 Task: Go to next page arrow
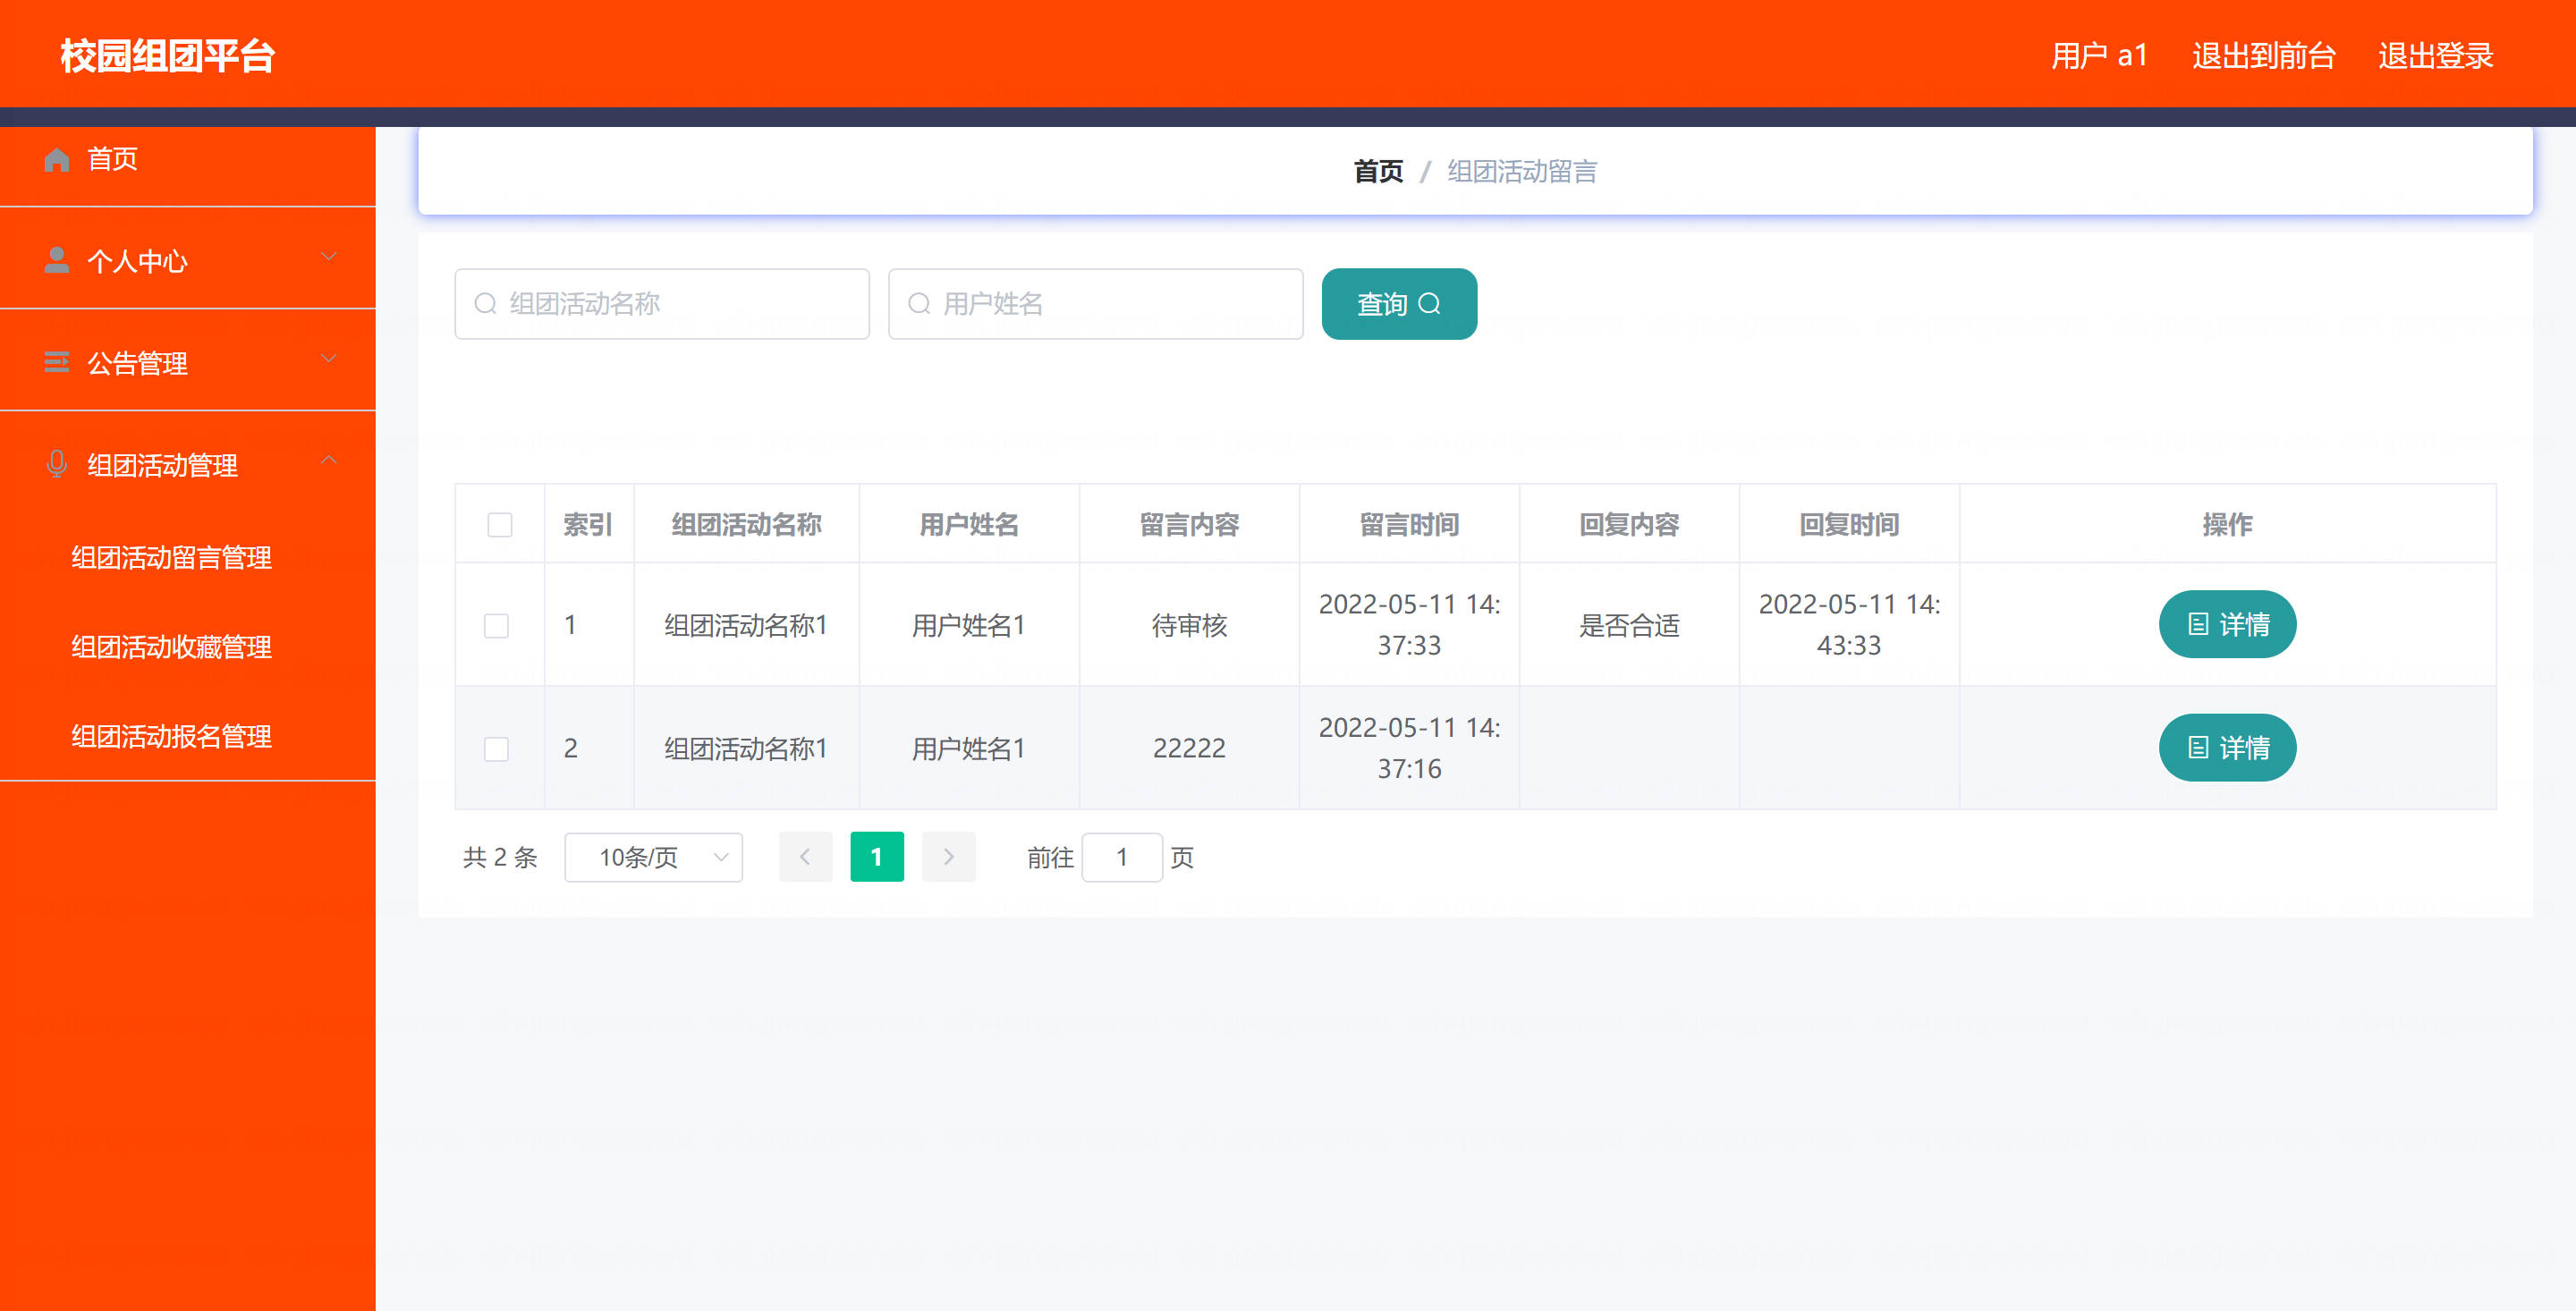(x=948, y=857)
